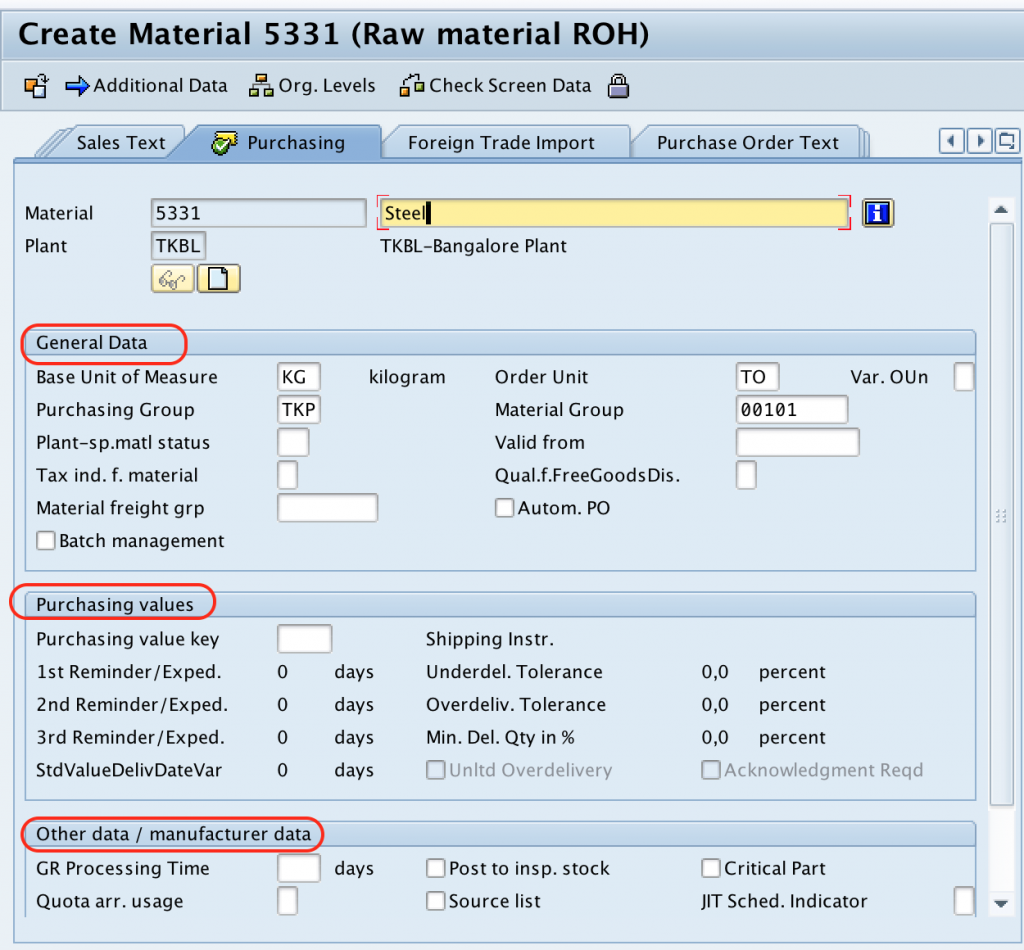Click the display glasses icon below Plant

click(172, 278)
